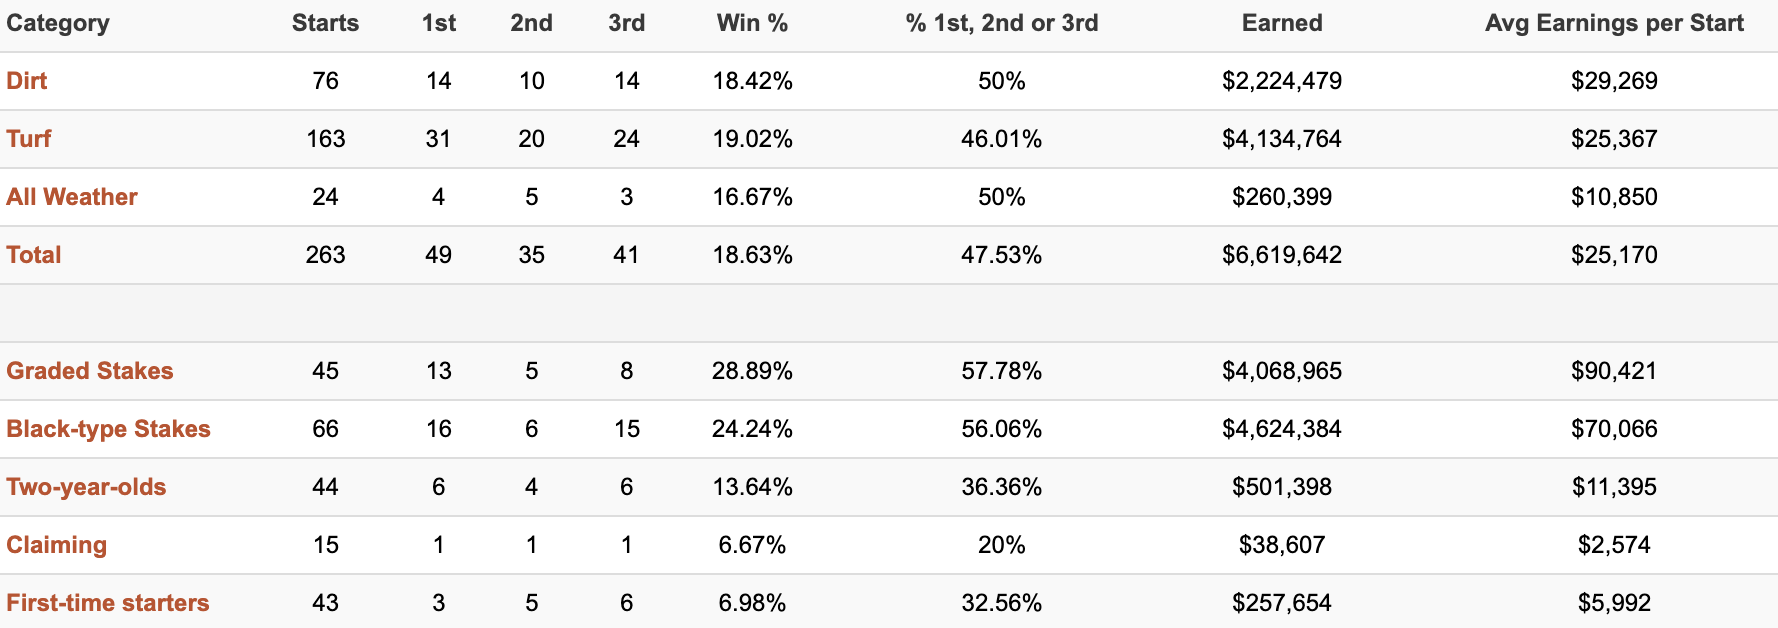
Task: Click the 2nd column header
Action: pos(532,23)
